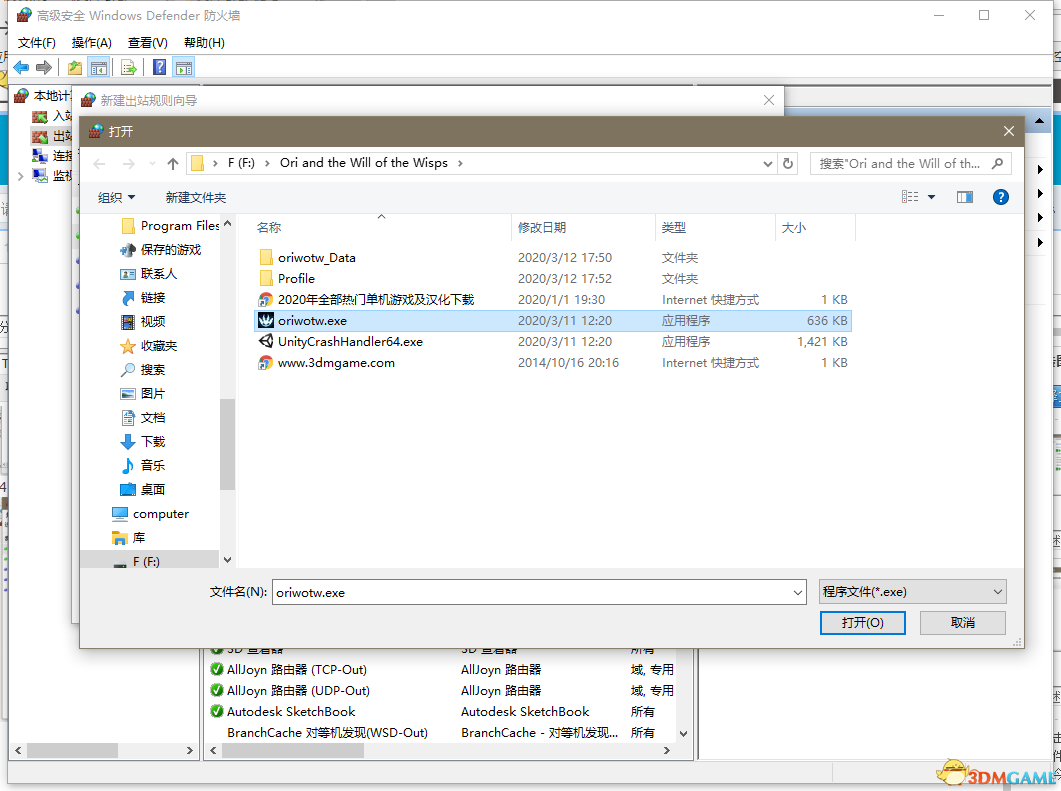Open 桌面 in the navigation pane

[142, 489]
